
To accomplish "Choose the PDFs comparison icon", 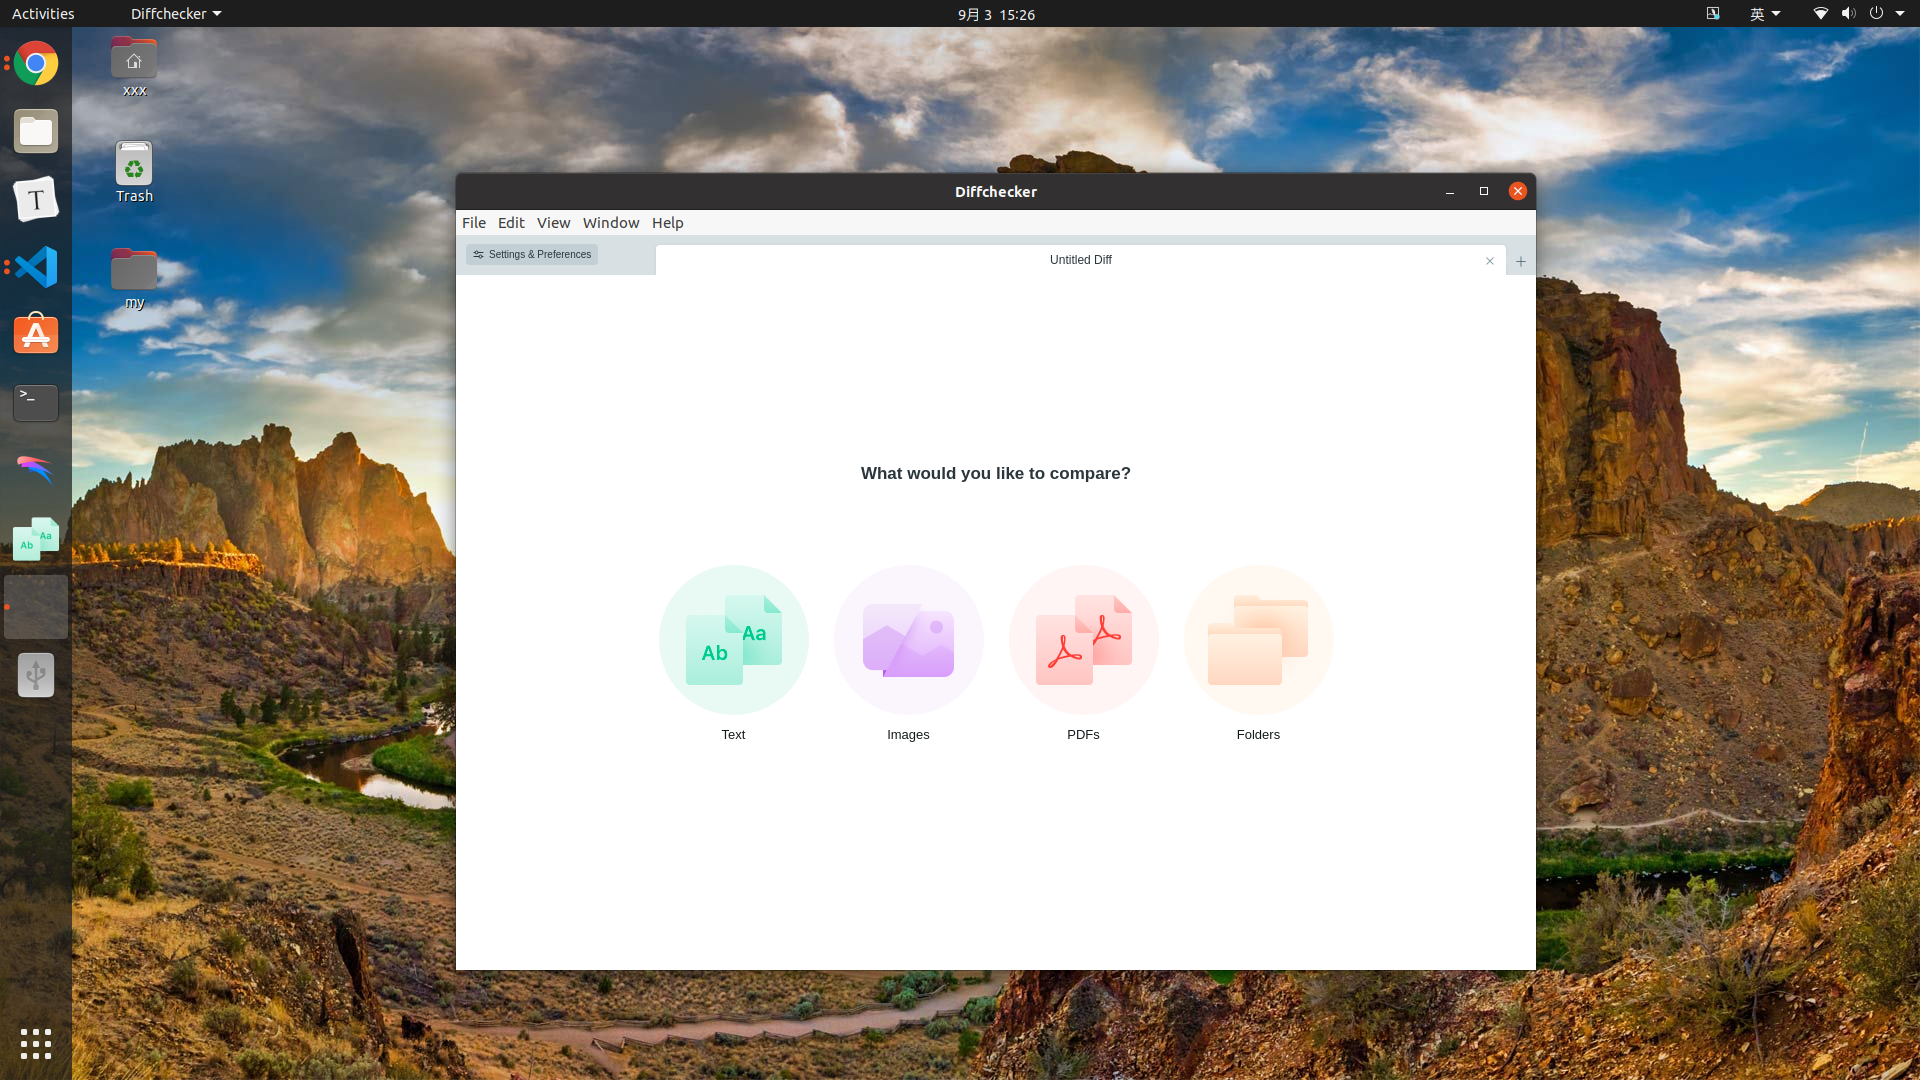I will pos(1083,640).
